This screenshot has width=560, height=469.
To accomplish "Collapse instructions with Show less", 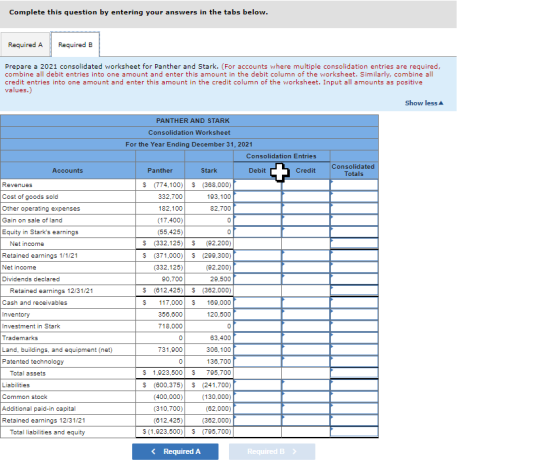I will point(424,103).
